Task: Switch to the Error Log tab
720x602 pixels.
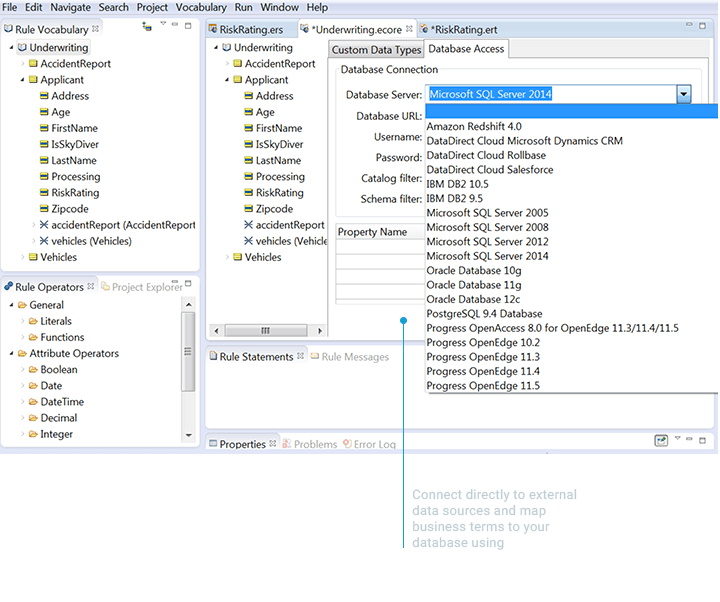Action: (x=370, y=444)
